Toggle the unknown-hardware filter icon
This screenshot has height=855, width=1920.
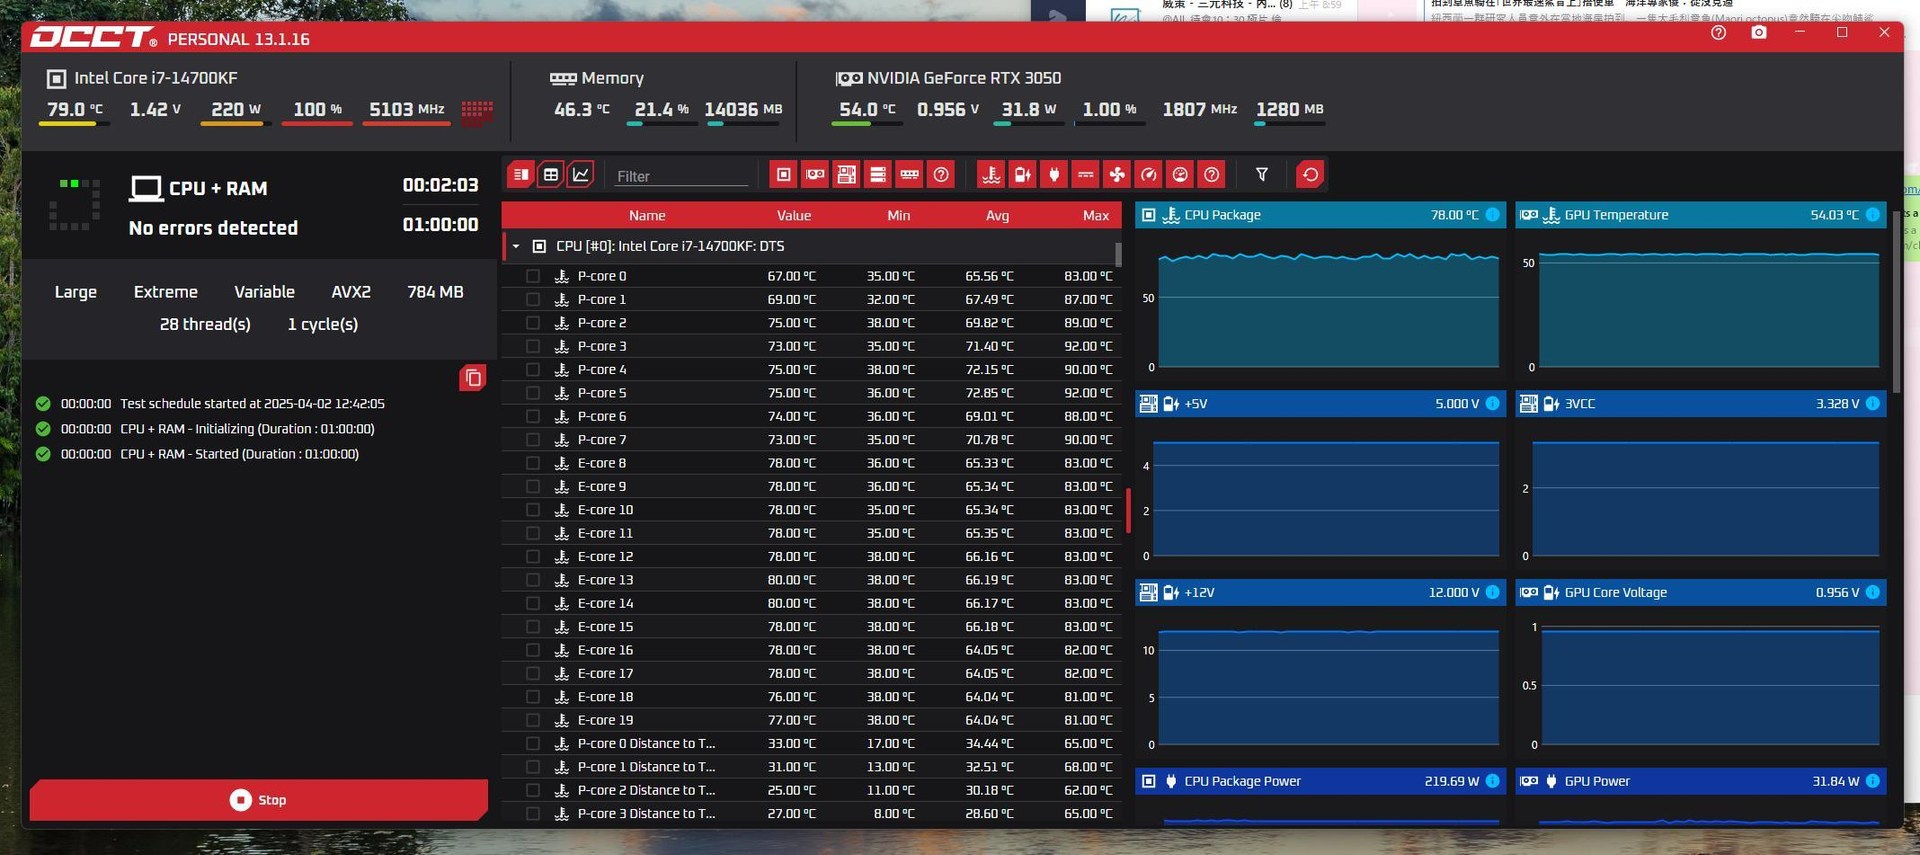(941, 175)
